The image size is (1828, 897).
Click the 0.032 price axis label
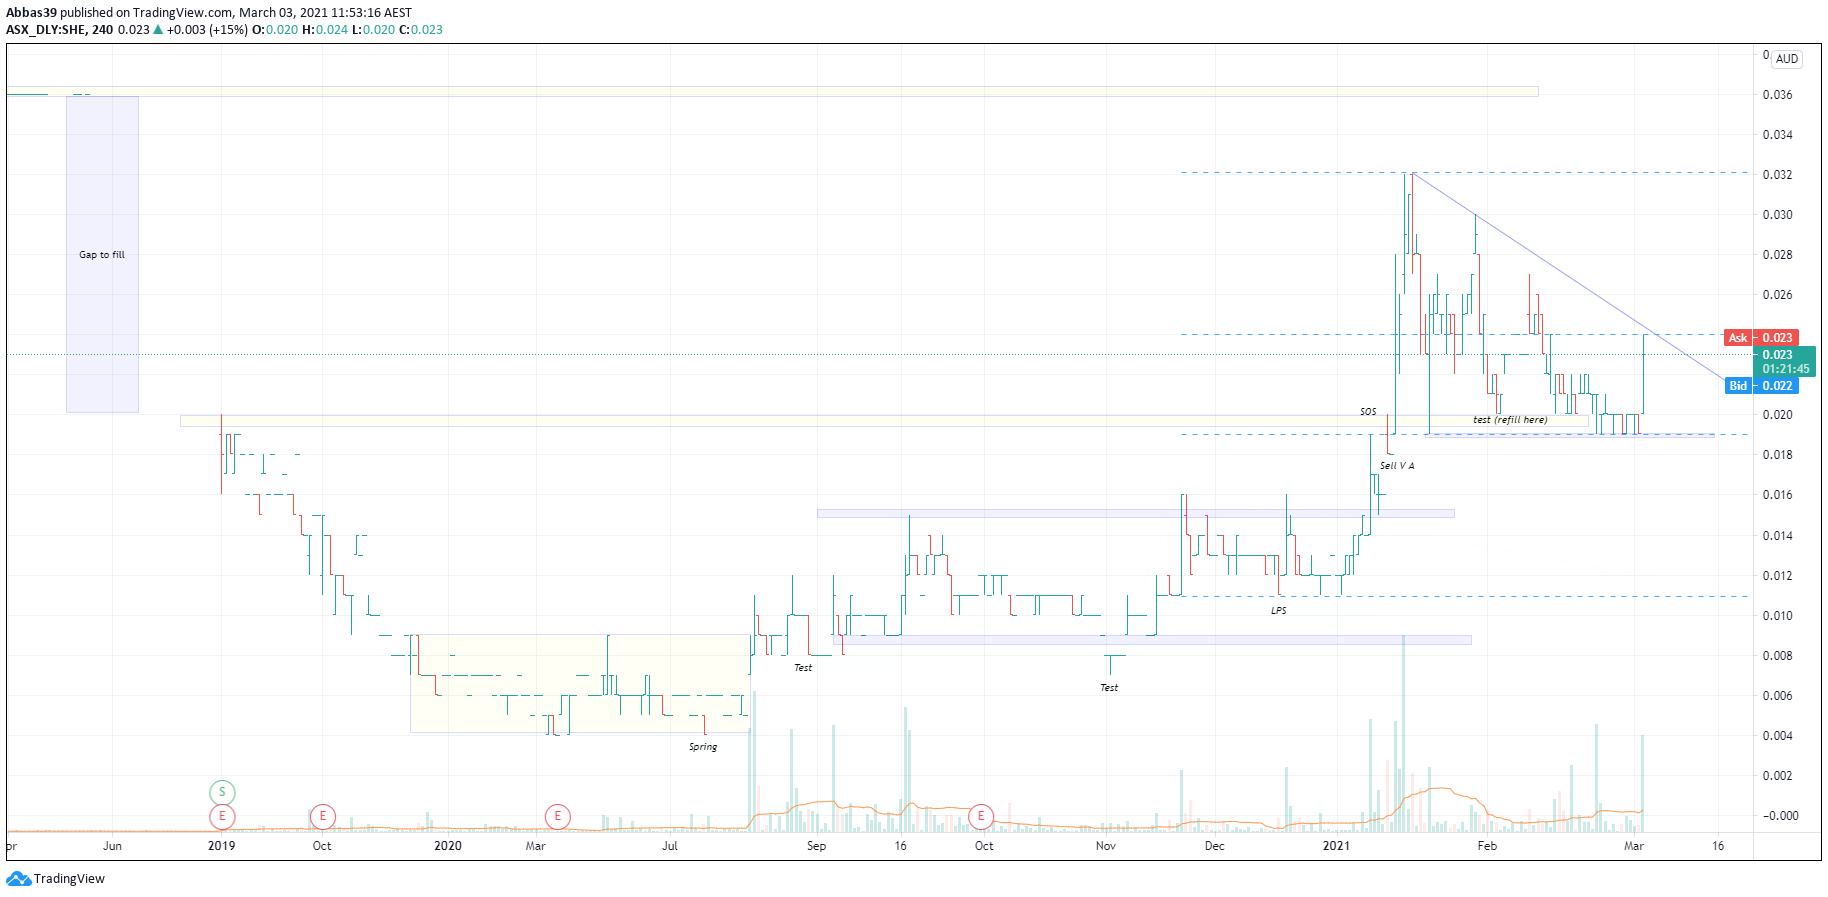pos(1777,175)
